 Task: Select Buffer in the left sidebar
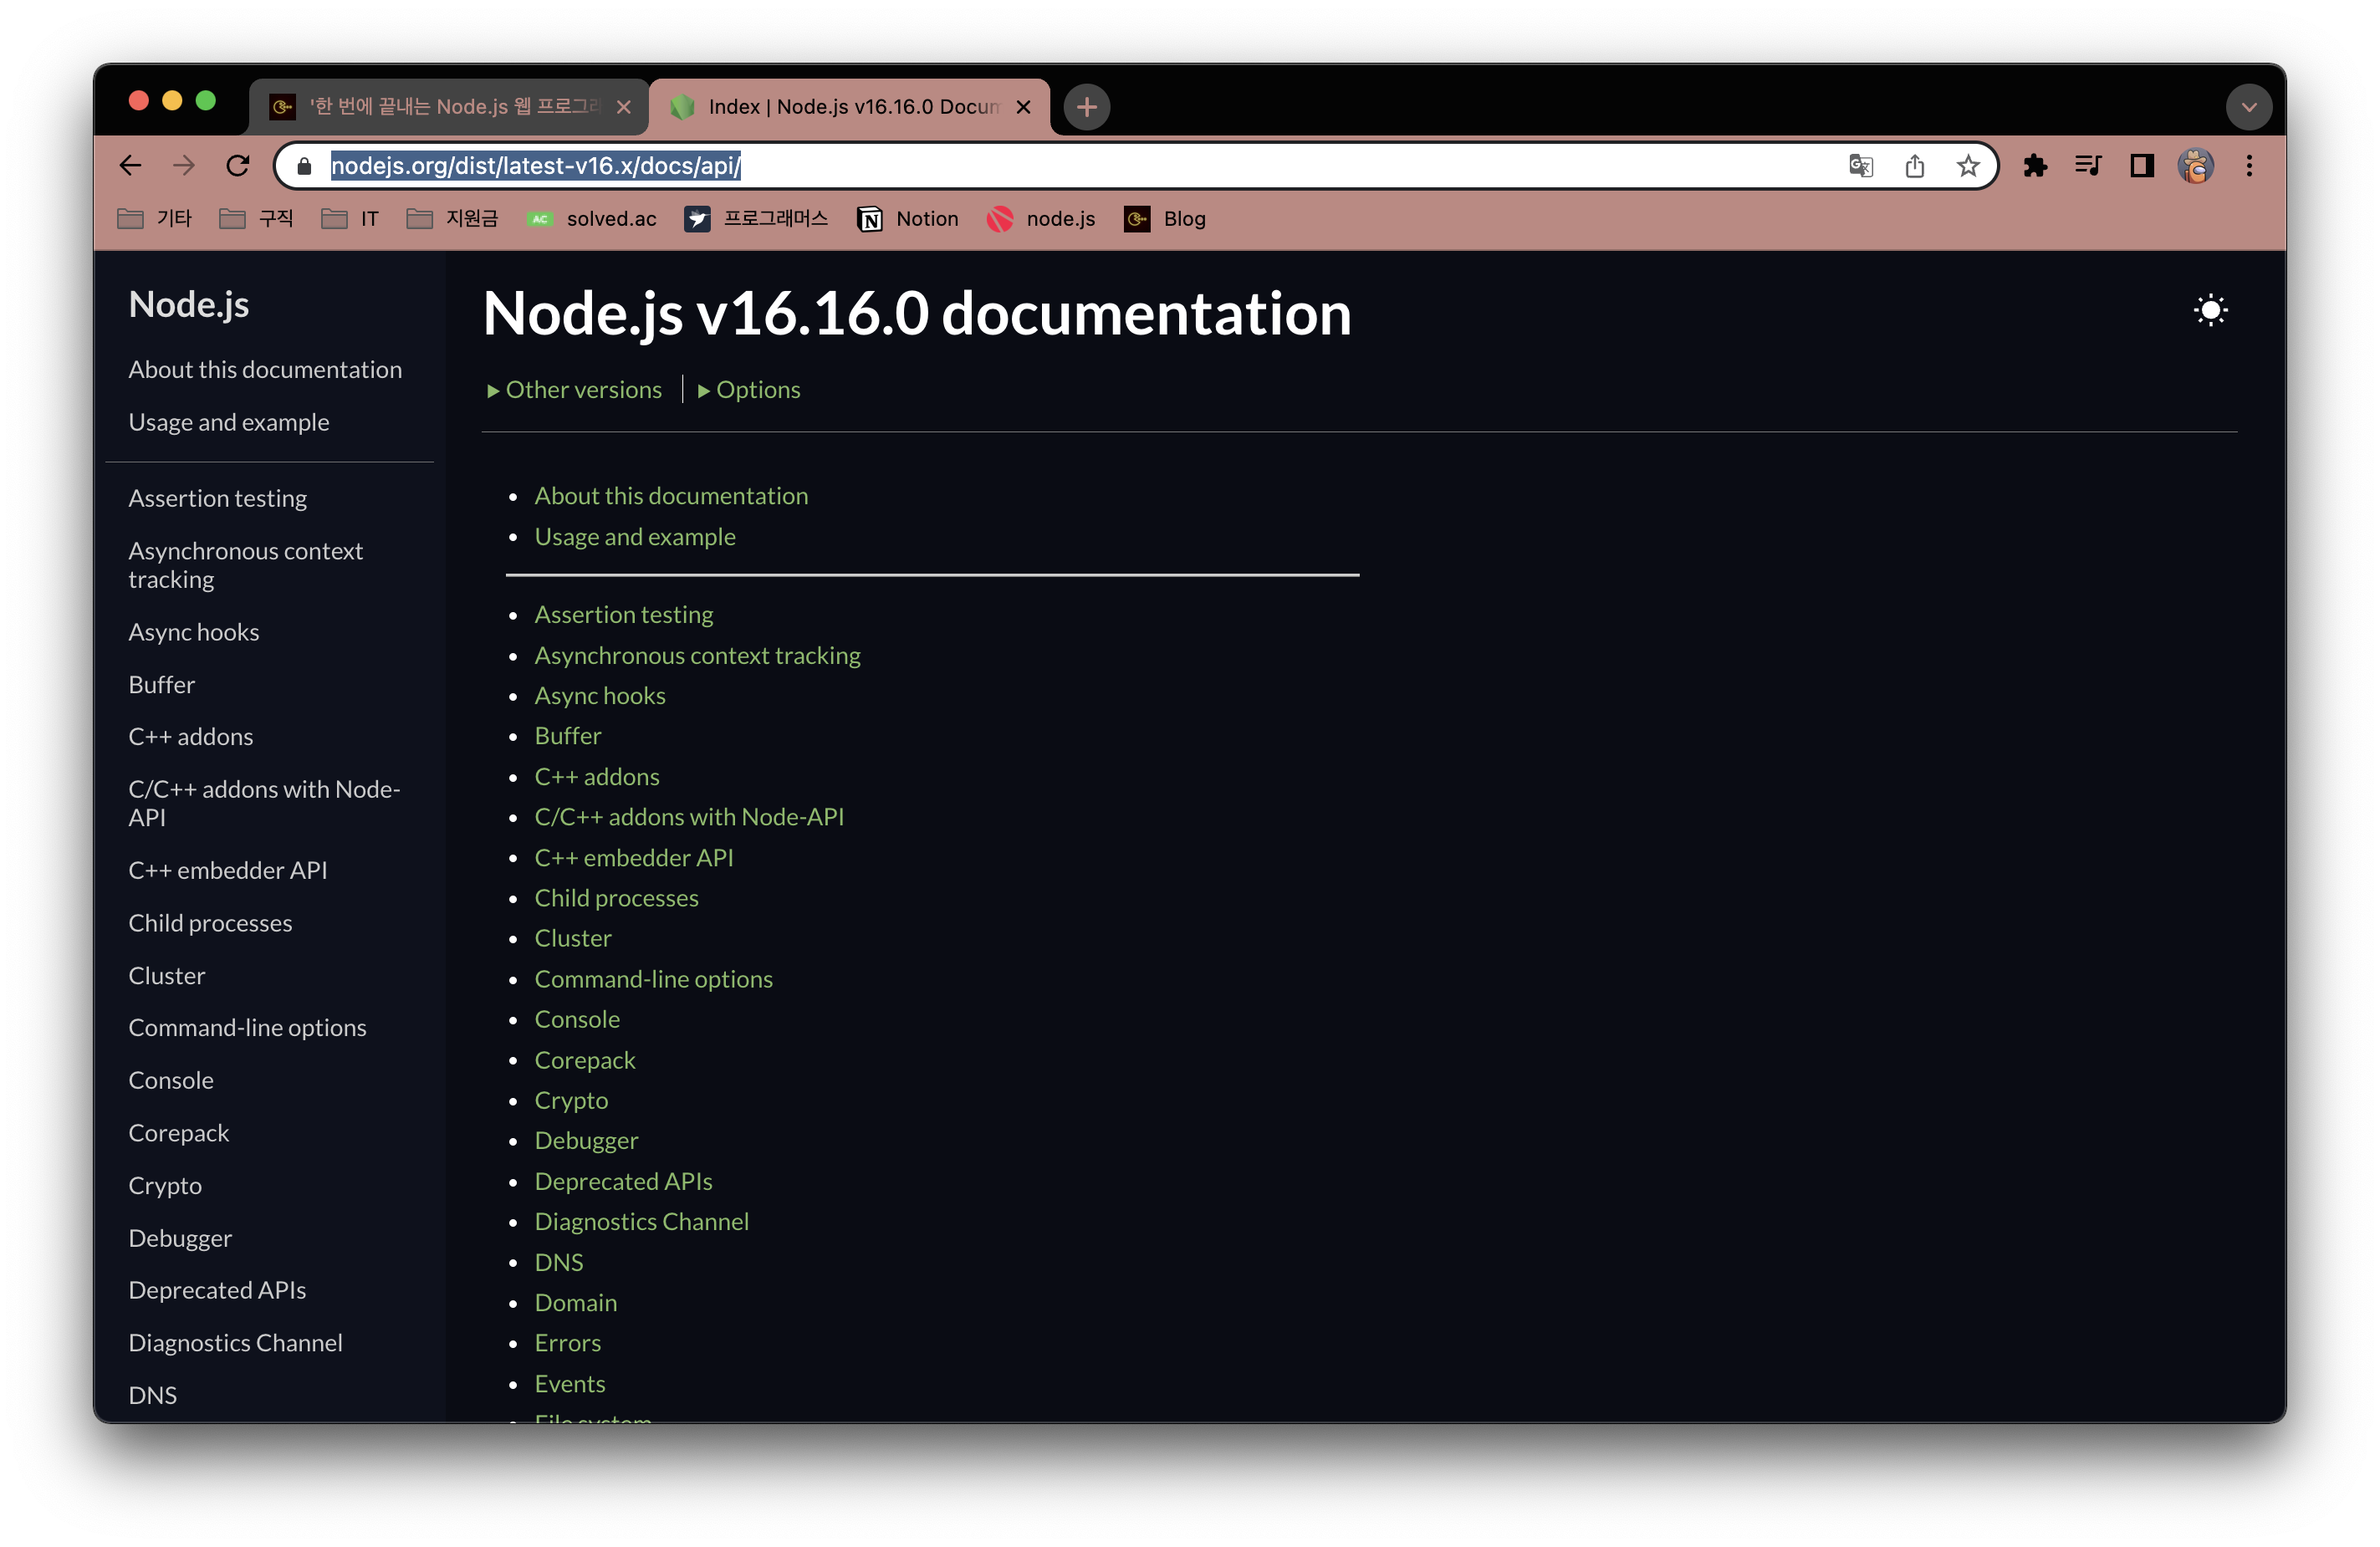(162, 685)
